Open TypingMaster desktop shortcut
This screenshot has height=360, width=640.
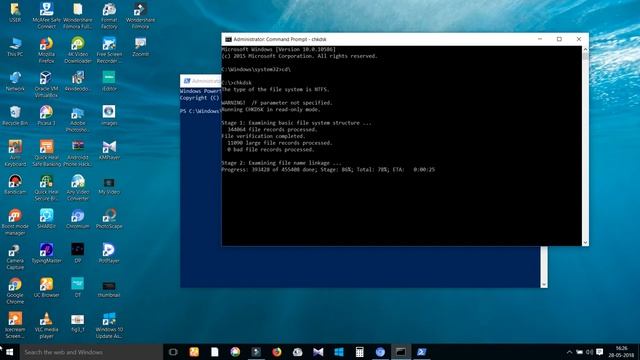47,253
